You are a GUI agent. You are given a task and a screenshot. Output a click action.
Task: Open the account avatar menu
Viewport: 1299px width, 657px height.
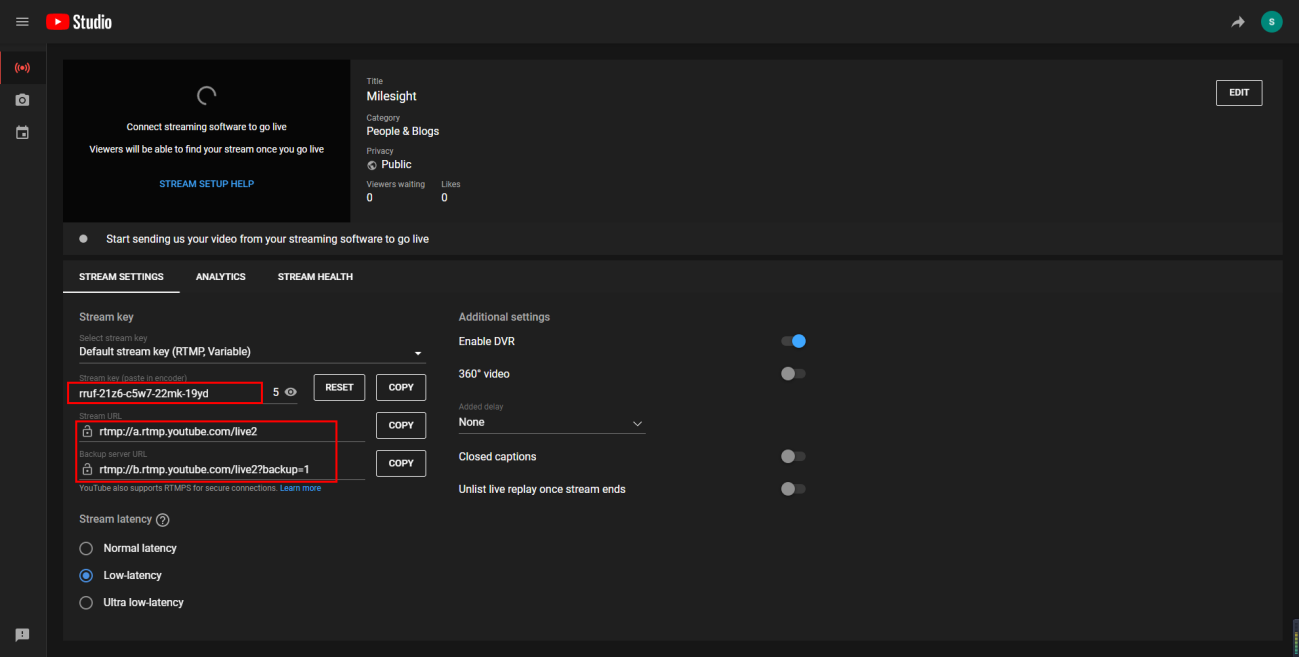click(x=1271, y=21)
